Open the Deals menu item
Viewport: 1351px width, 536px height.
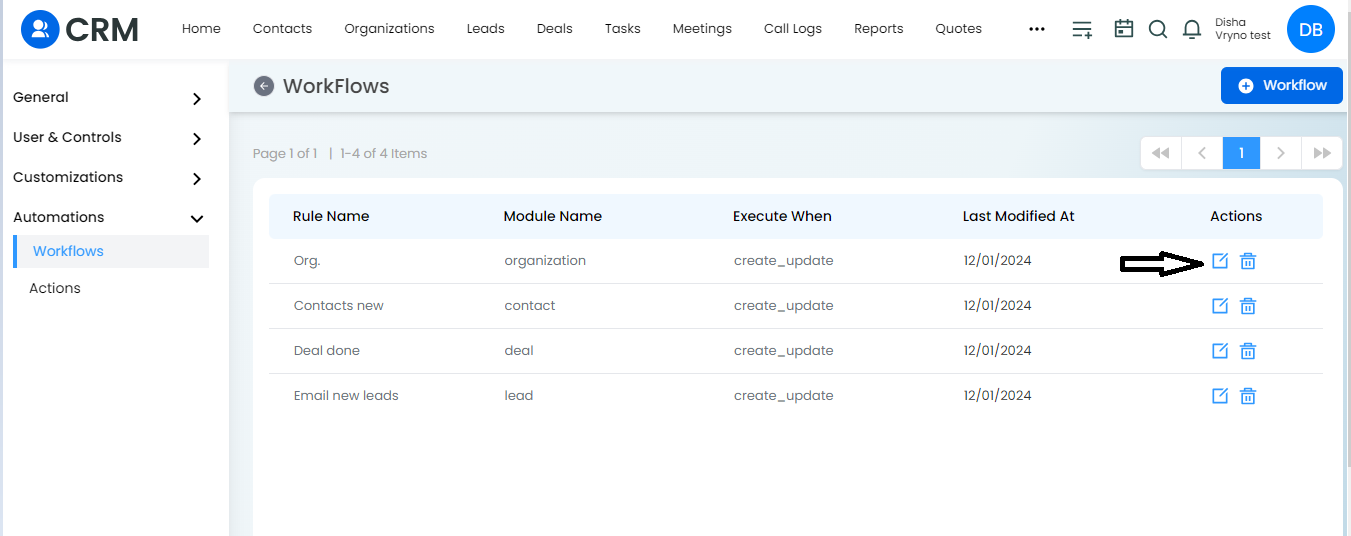(x=554, y=29)
